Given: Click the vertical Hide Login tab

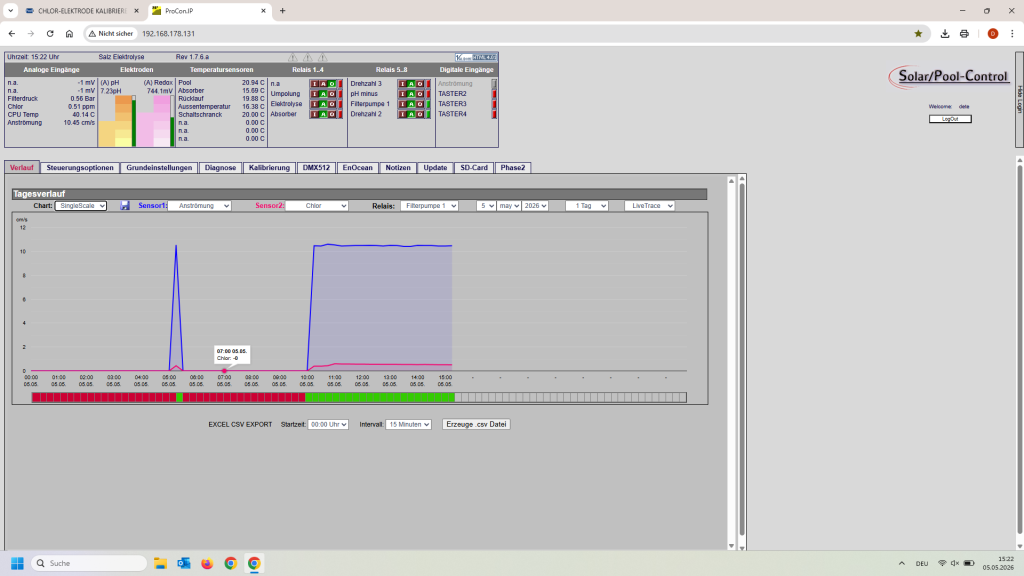Looking at the screenshot, I should [x=1019, y=99].
